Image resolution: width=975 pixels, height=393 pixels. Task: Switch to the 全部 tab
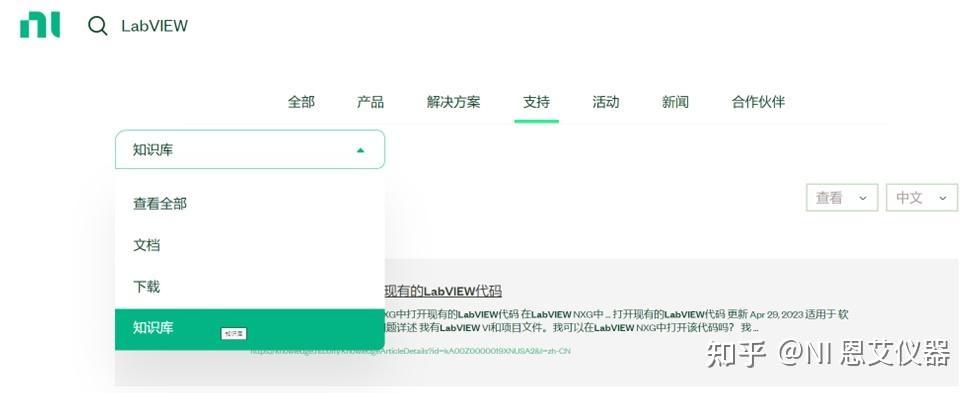click(301, 102)
